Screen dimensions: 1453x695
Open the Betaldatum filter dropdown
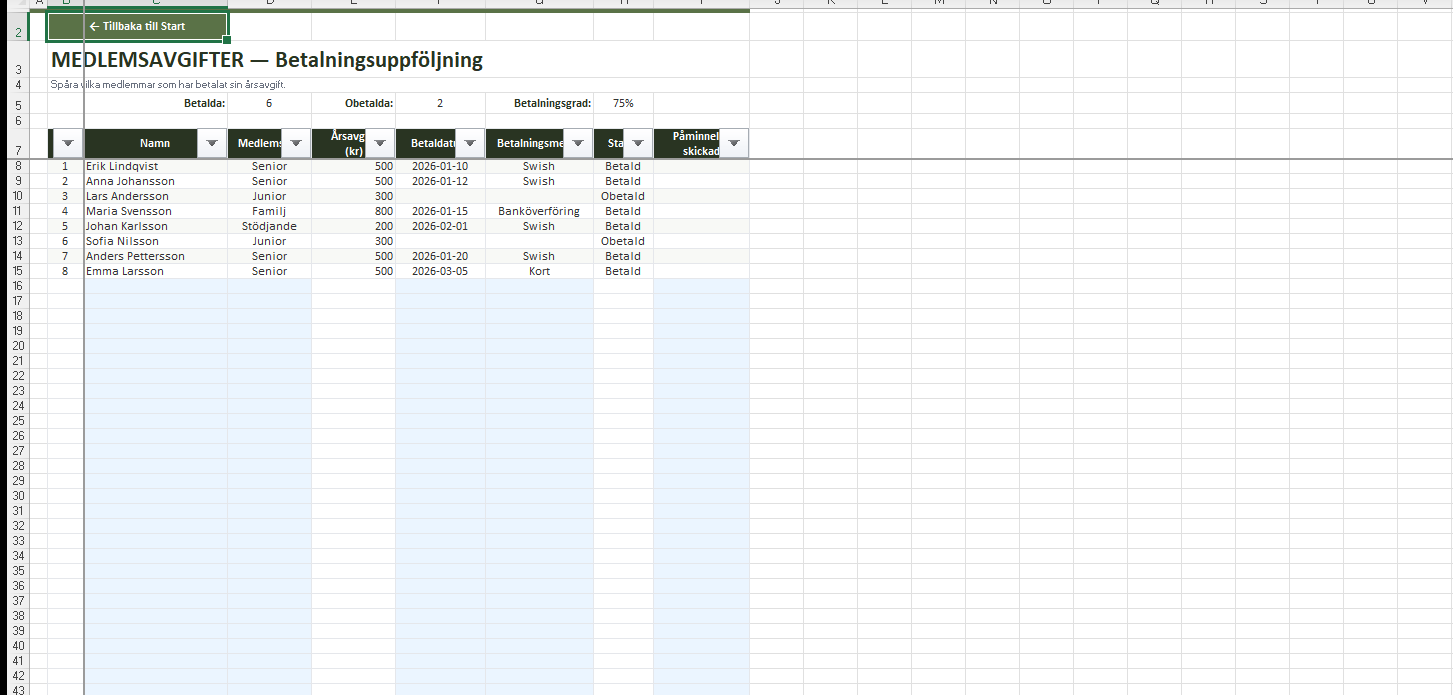tap(470, 144)
